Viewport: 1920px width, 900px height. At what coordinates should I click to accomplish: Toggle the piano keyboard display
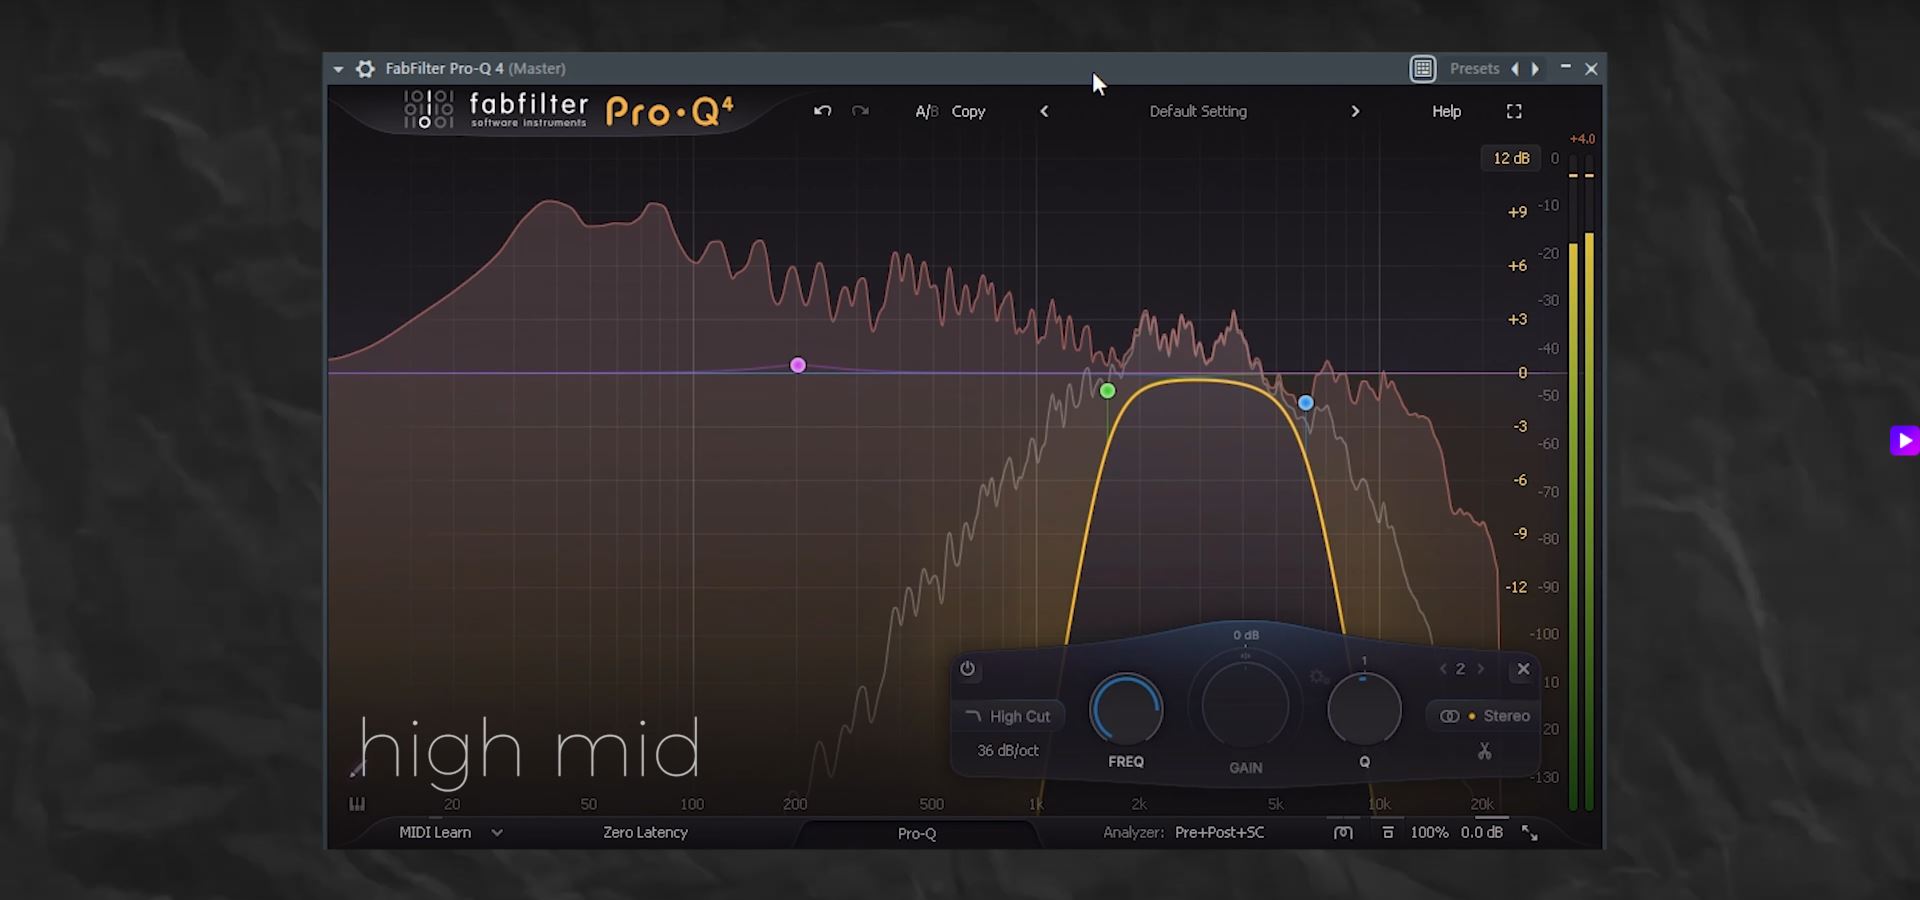pyautogui.click(x=357, y=804)
